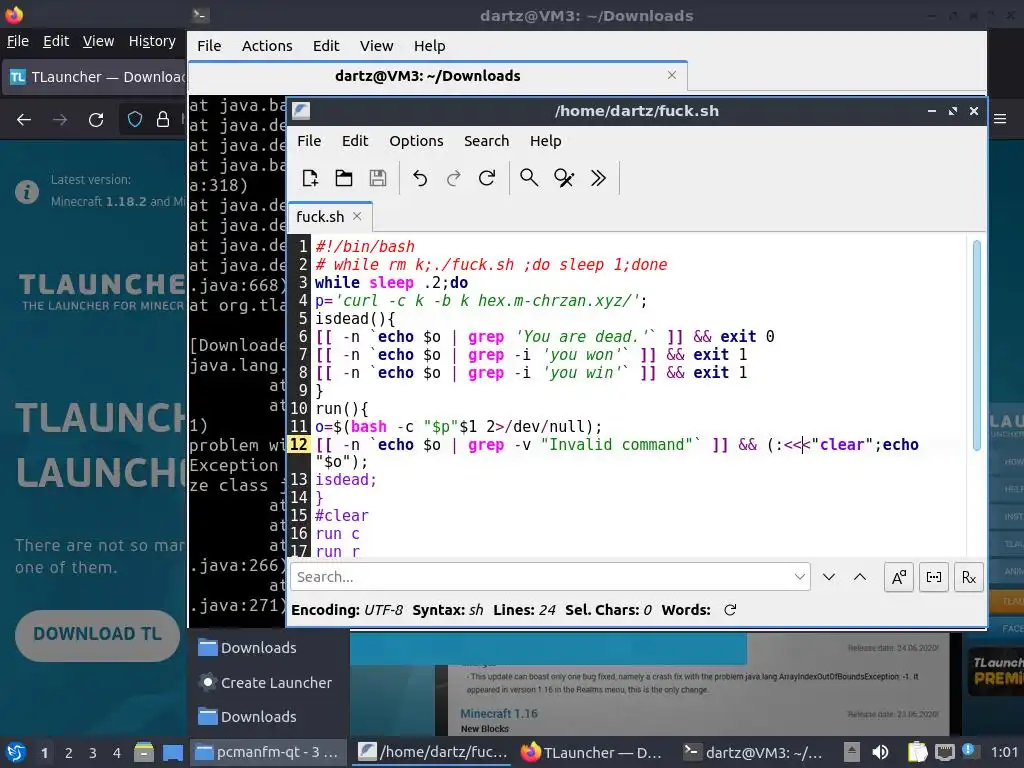Image resolution: width=1024 pixels, height=768 pixels.
Task: Open the terminal's Edit menu
Action: click(326, 46)
